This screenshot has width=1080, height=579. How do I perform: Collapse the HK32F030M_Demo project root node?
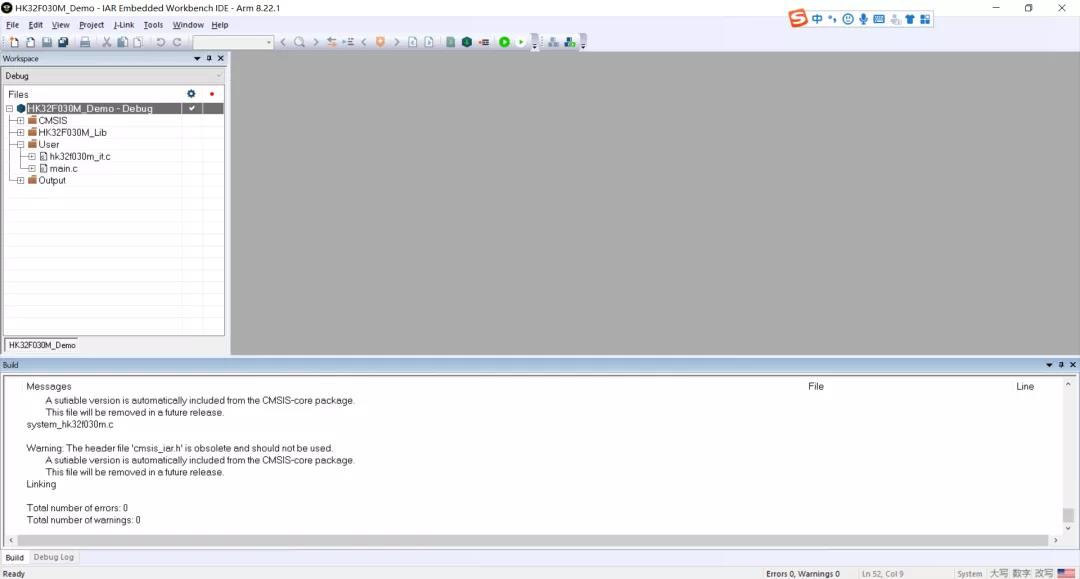click(x=10, y=109)
